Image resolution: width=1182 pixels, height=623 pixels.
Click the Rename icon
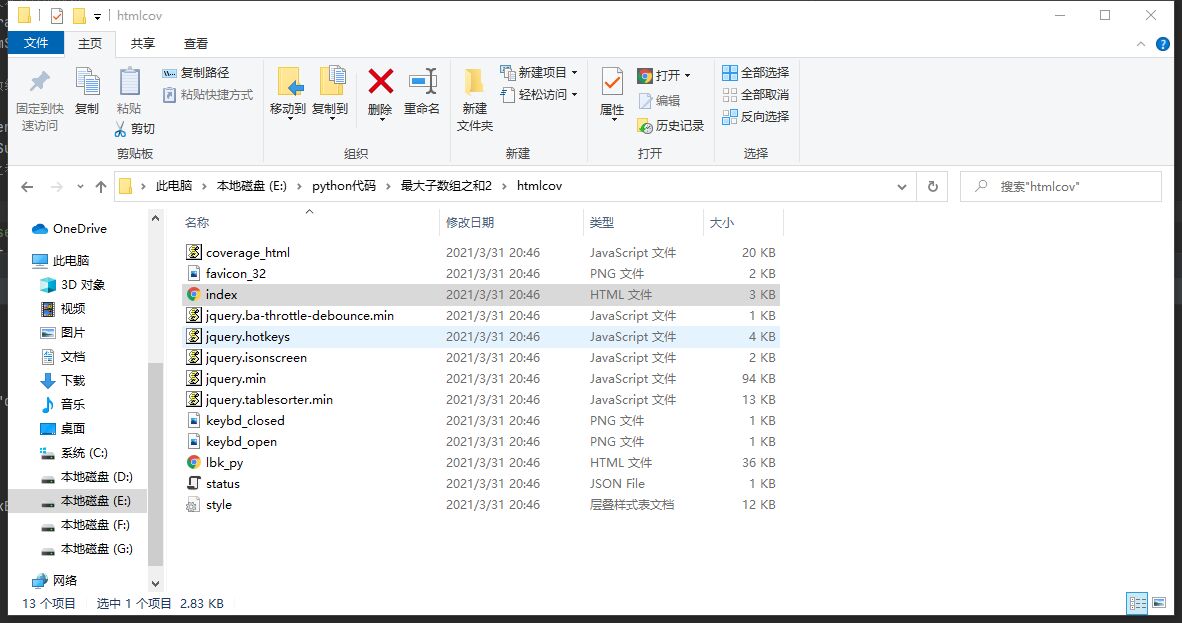pos(423,81)
